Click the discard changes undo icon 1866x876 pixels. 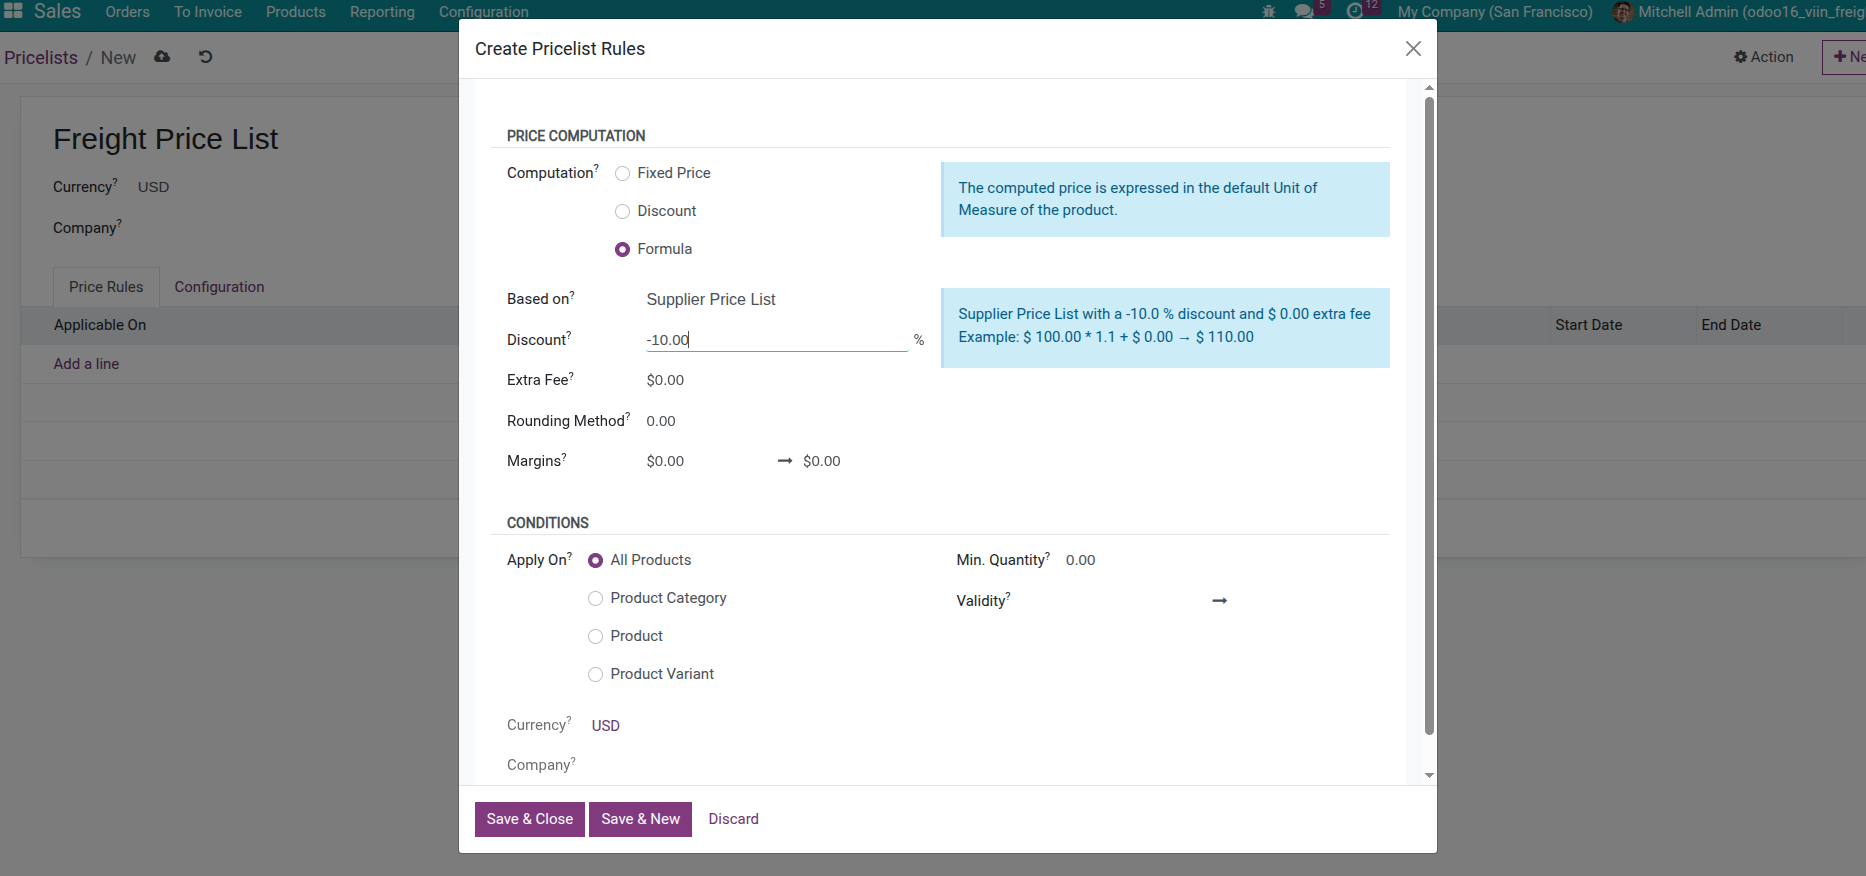point(205,57)
